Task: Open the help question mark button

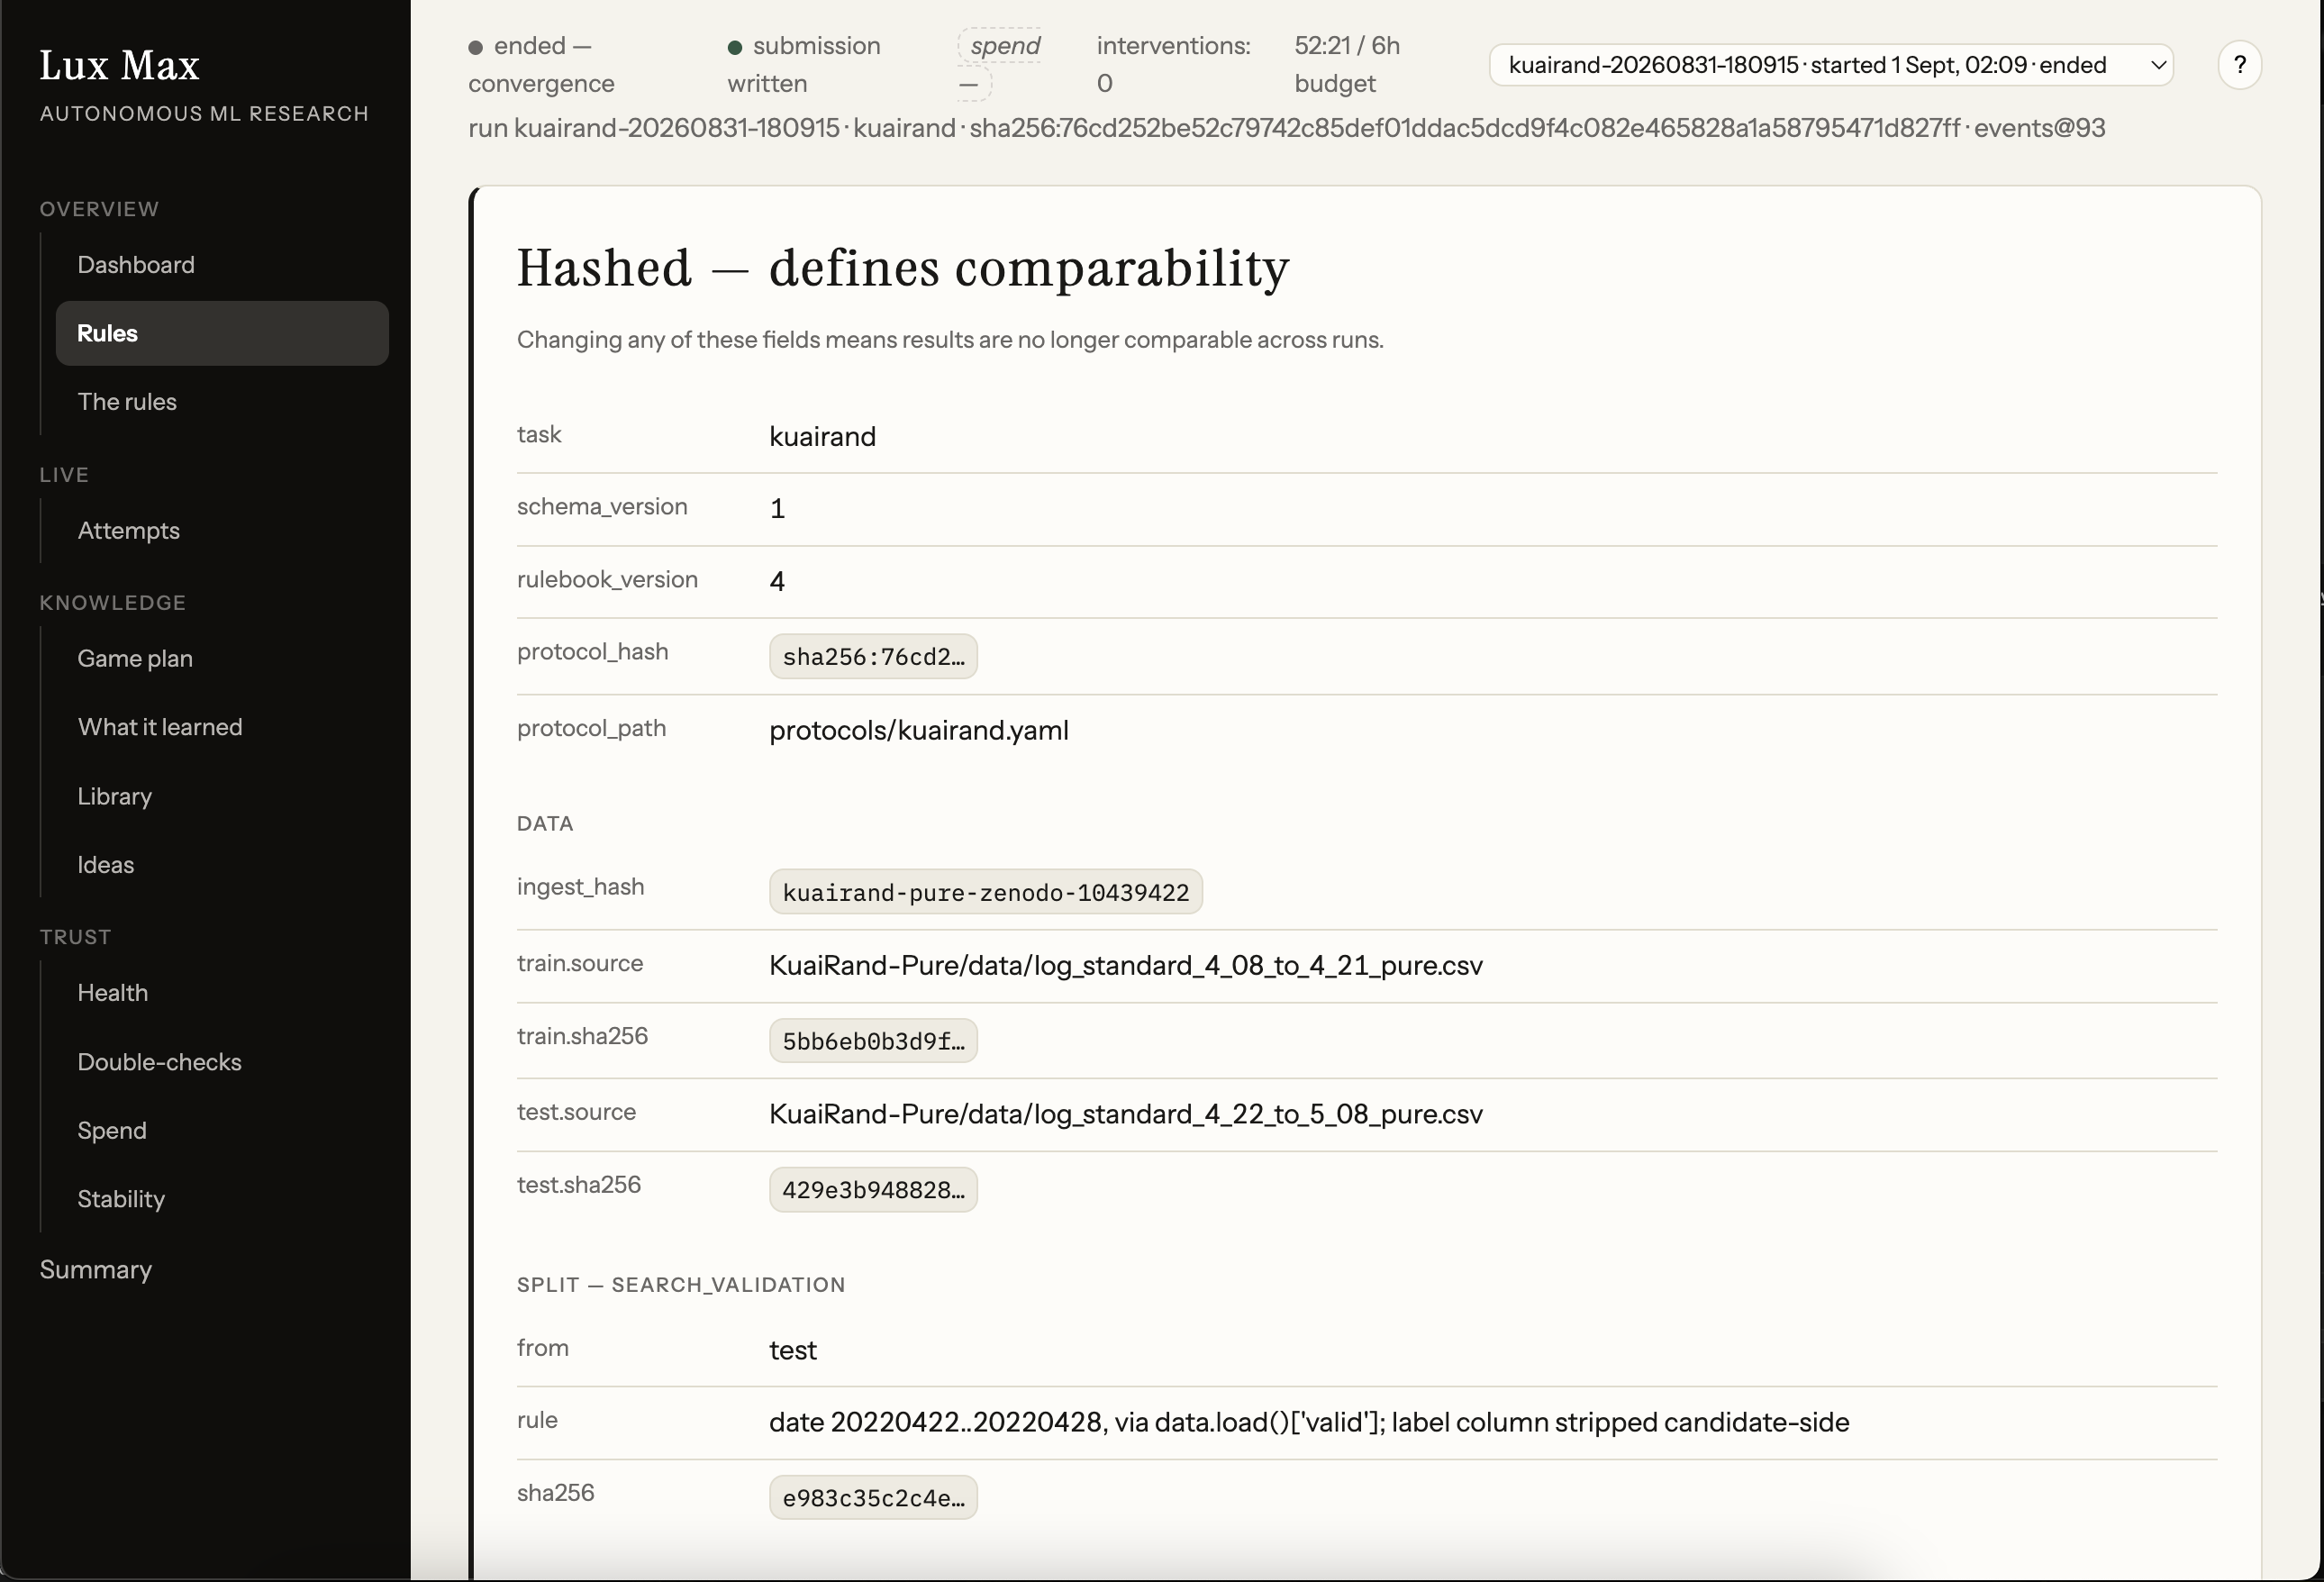Action: tap(2239, 65)
